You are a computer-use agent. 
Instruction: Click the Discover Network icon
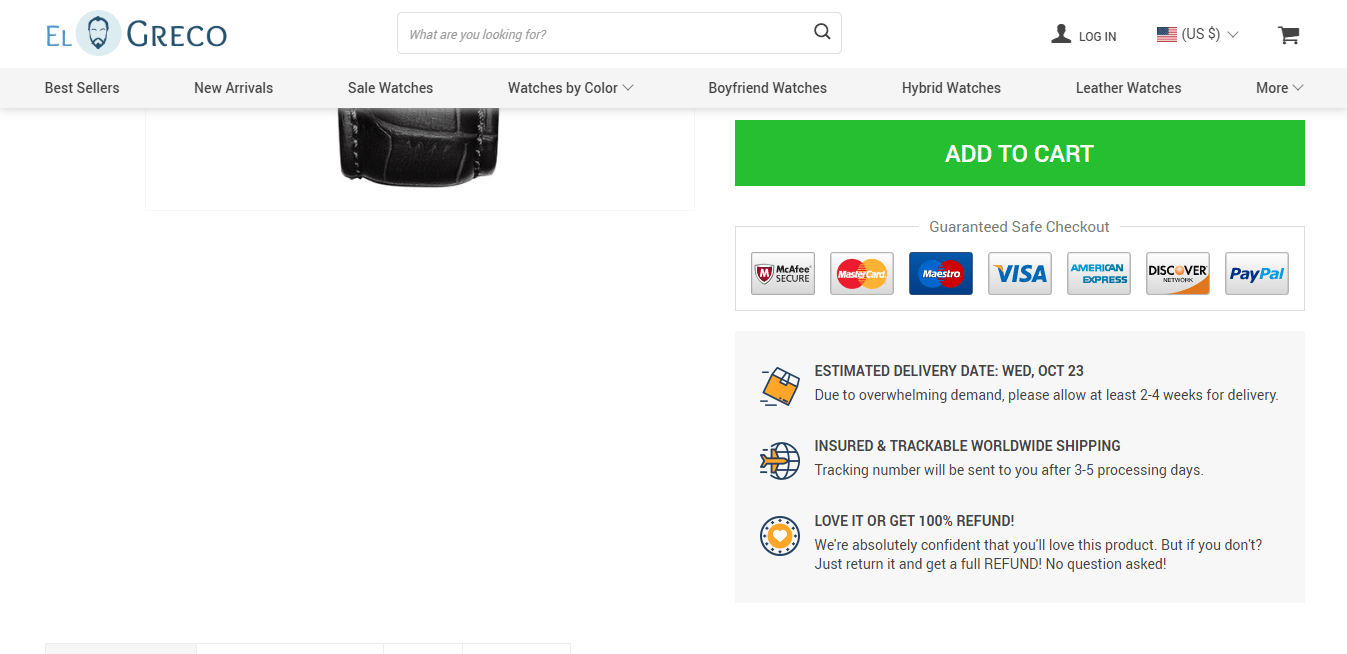click(1177, 273)
